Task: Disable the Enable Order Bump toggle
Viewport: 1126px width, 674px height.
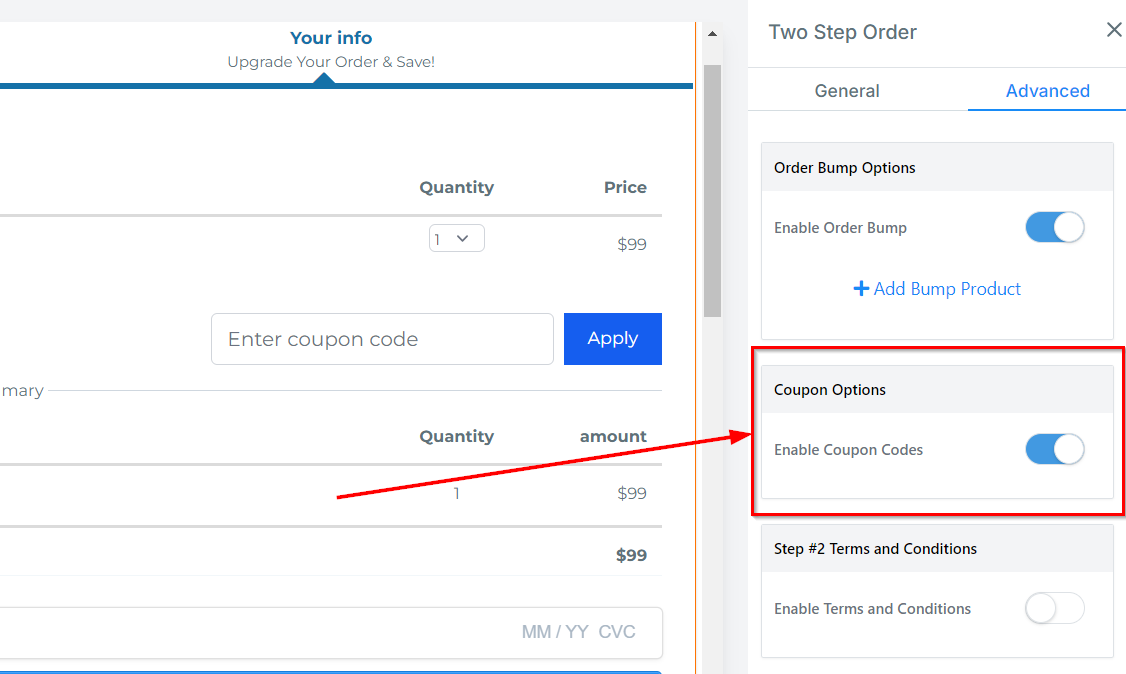Action: pos(1054,228)
